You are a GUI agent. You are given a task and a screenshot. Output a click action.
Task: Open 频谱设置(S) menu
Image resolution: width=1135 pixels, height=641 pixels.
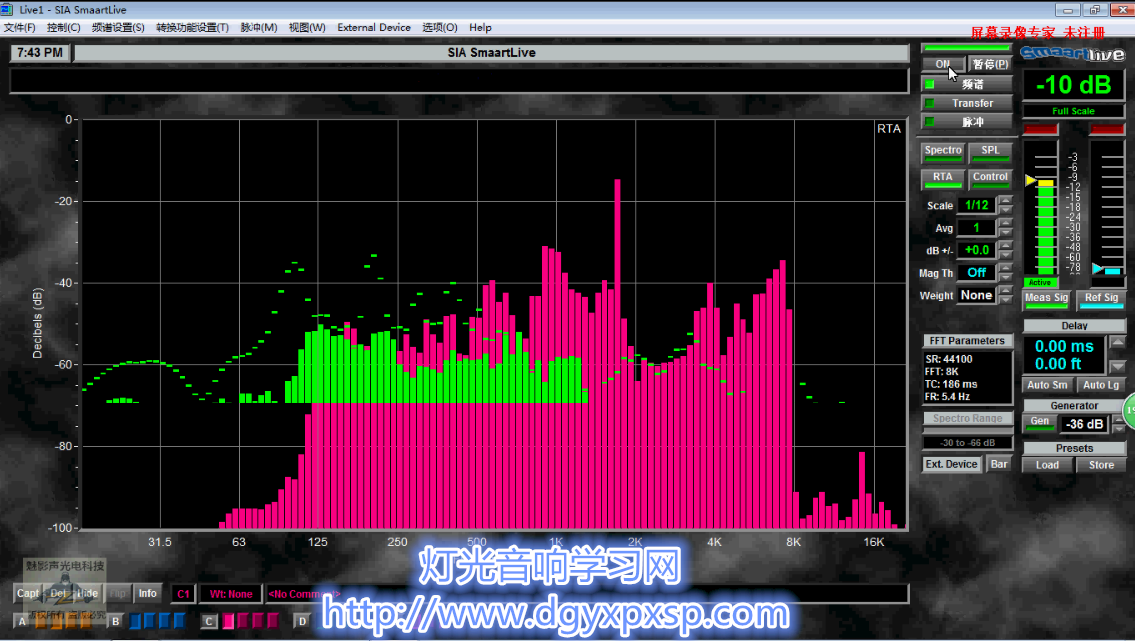tap(118, 27)
